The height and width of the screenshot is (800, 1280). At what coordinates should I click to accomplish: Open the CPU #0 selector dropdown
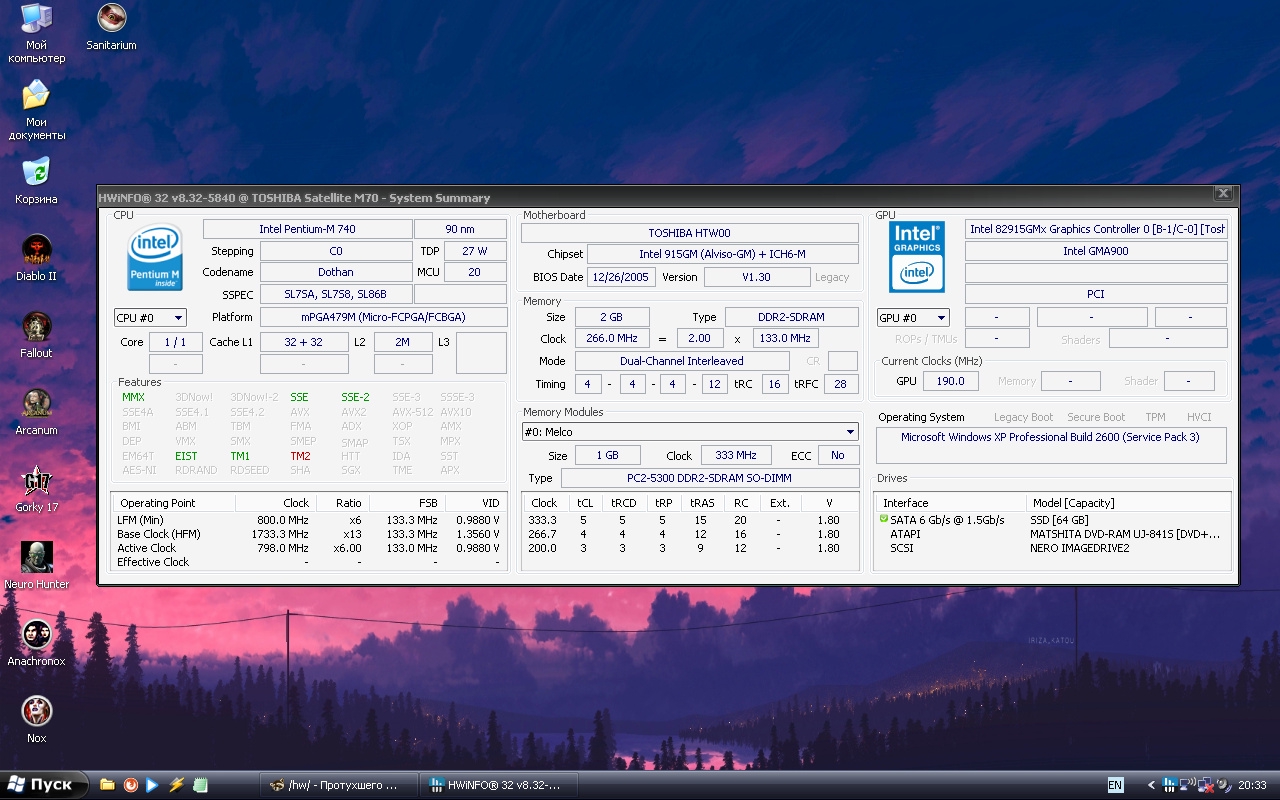click(x=150, y=318)
